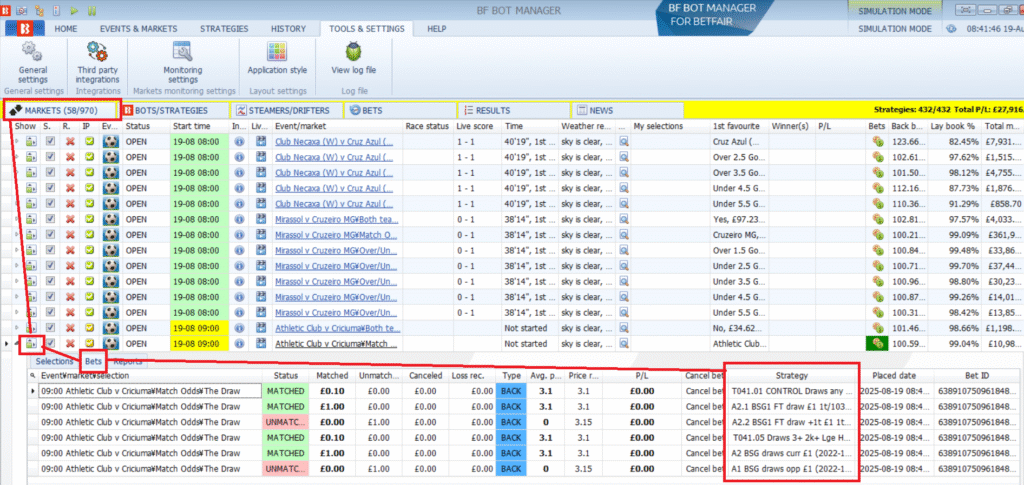Click info icon for Mirassol Match Odds row
This screenshot has height=485, width=1024.
(x=239, y=234)
